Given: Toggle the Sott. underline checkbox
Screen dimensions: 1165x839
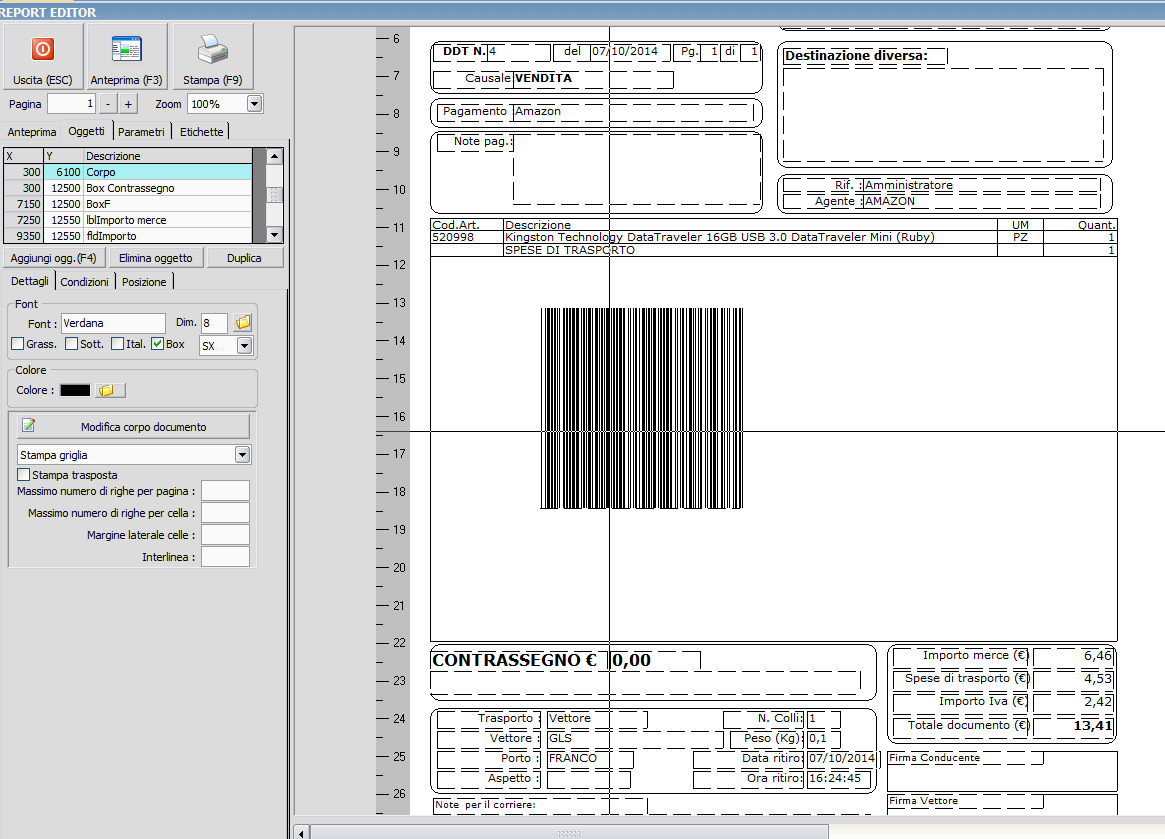Looking at the screenshot, I should [x=71, y=343].
